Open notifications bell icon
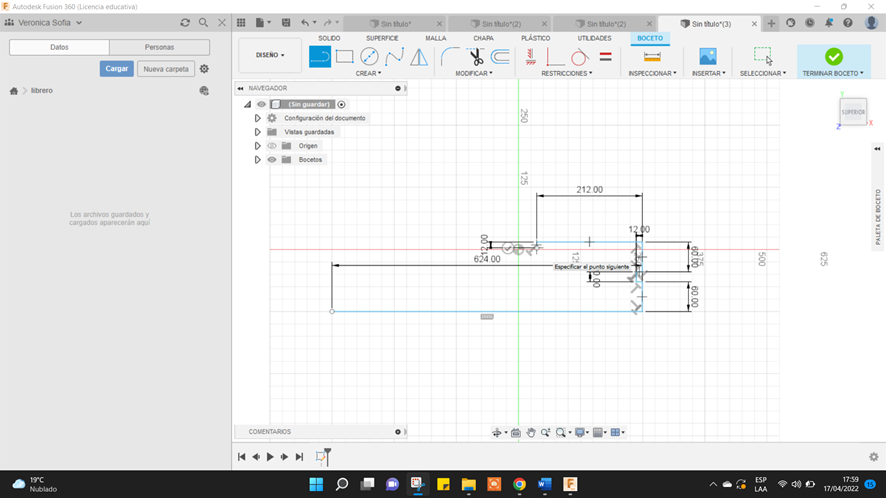Screen dimensions: 886x498 coord(828,23)
